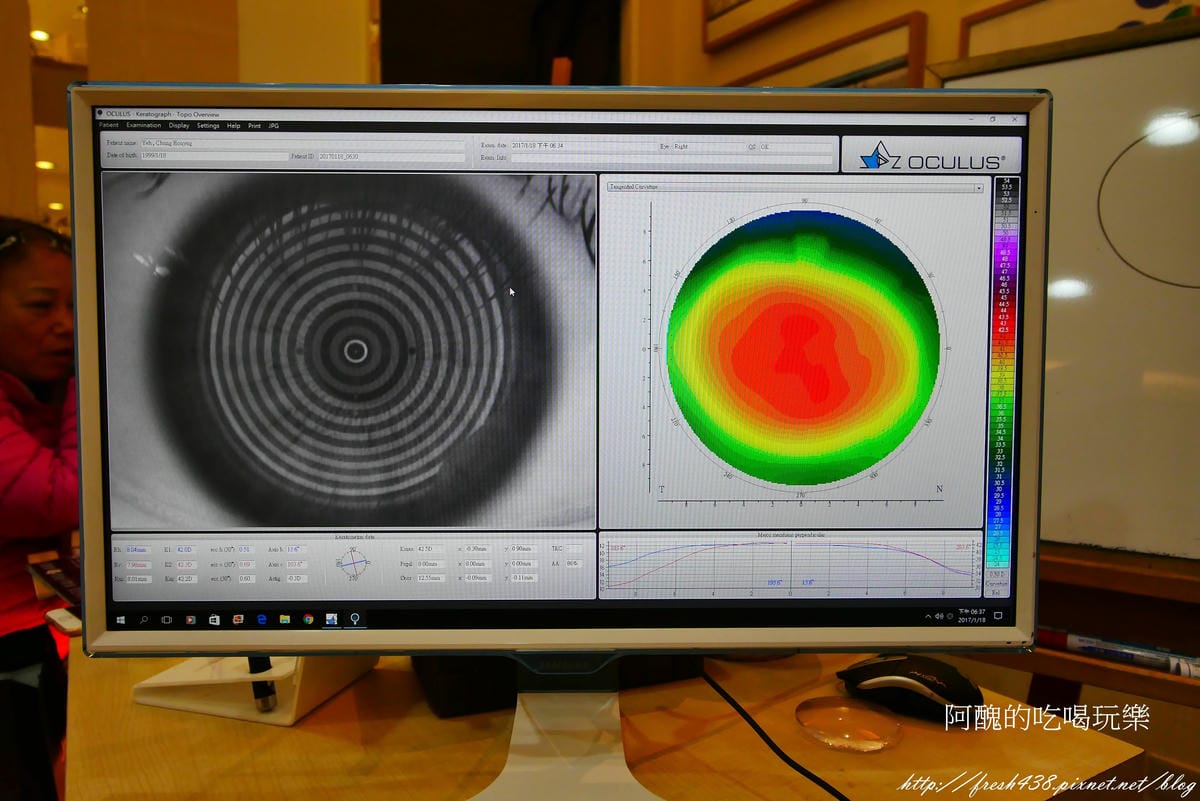Open the Print menu
1200x801 pixels.
(254, 125)
